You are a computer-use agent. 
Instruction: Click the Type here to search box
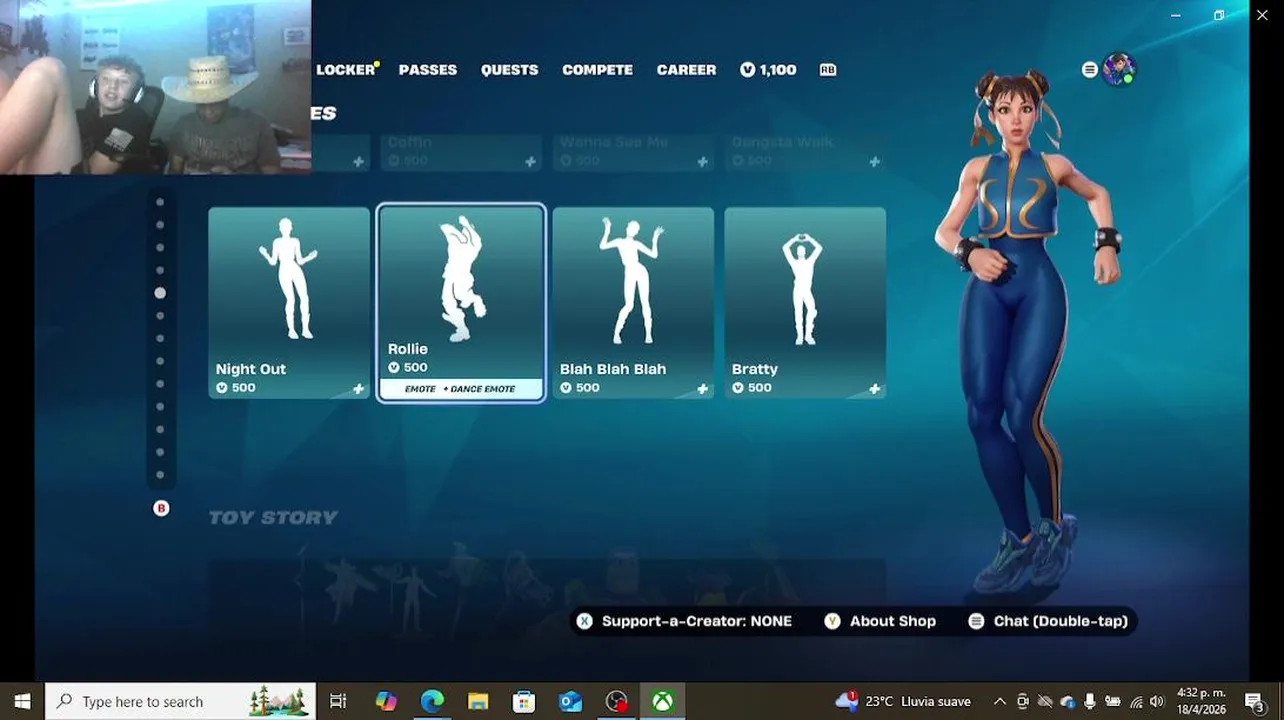point(181,702)
